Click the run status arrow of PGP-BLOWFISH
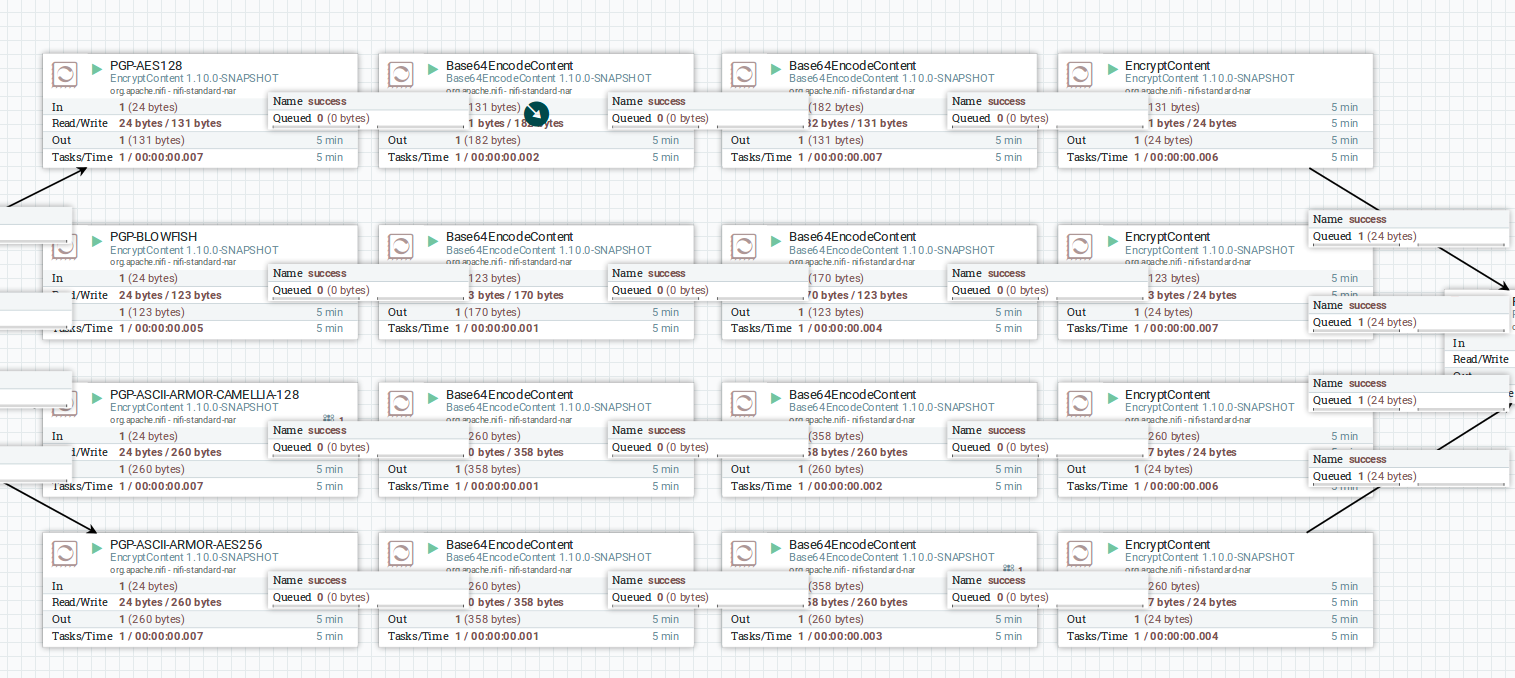This screenshot has height=678, width=1515. tap(97, 240)
